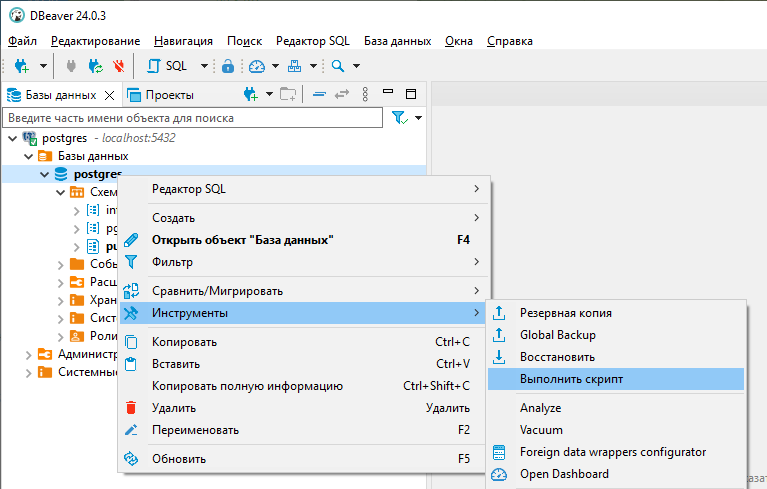This screenshot has height=489, width=767.
Task: Maximize the navigator panel
Action: coord(411,94)
